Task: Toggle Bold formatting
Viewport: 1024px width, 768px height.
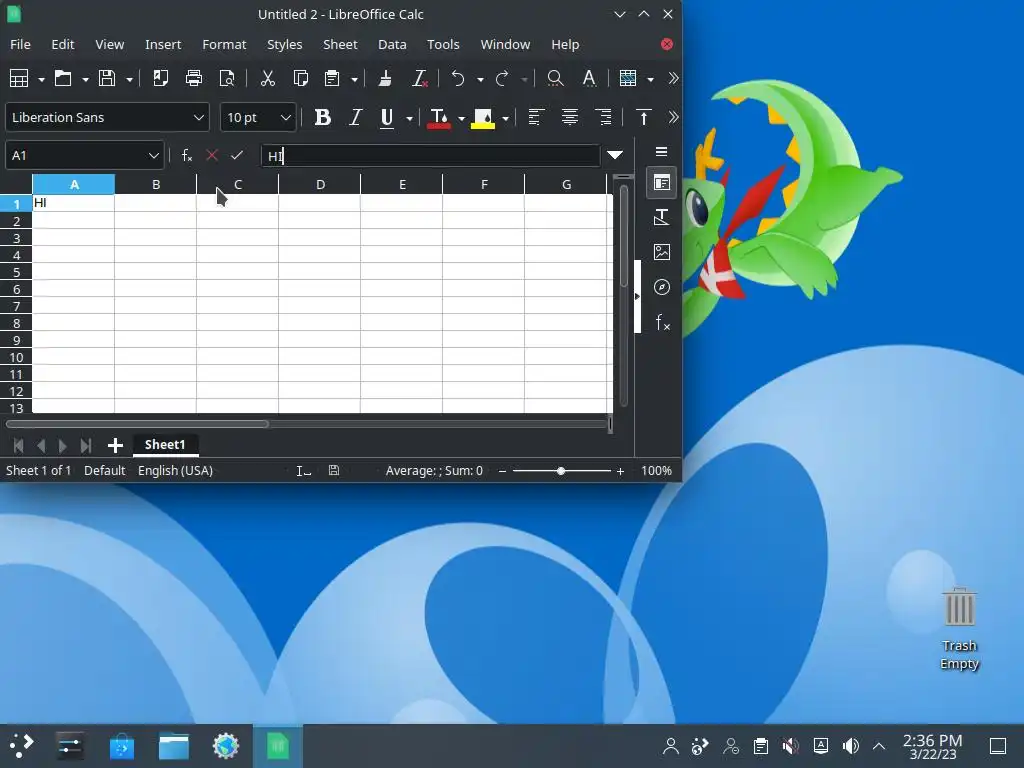Action: [x=322, y=118]
